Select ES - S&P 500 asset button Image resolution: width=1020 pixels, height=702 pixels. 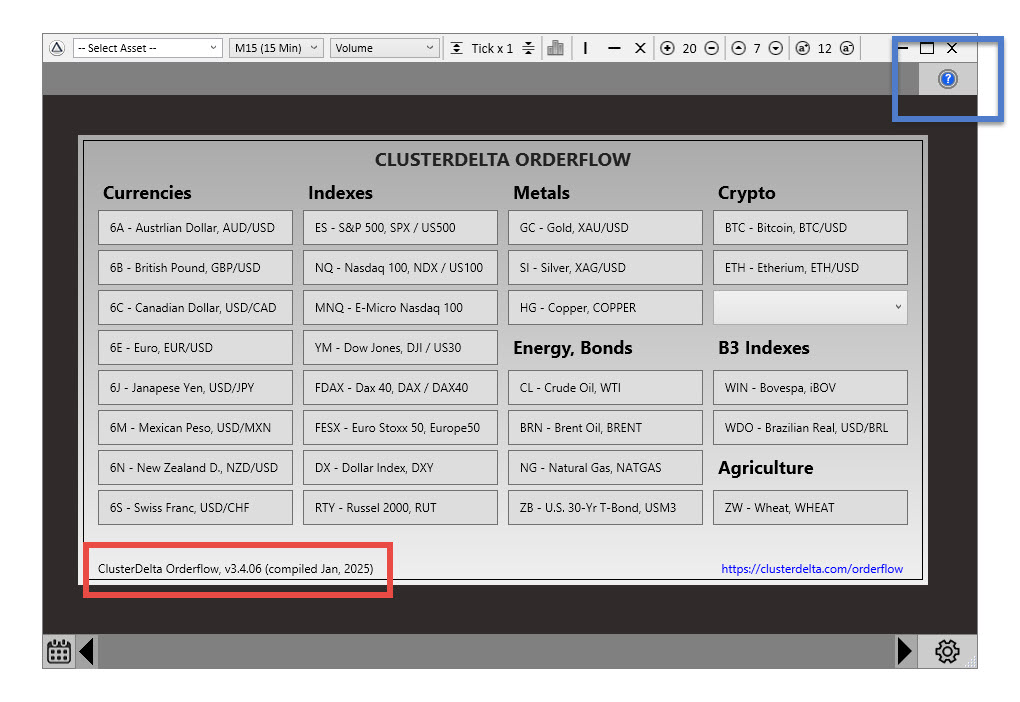pos(400,228)
